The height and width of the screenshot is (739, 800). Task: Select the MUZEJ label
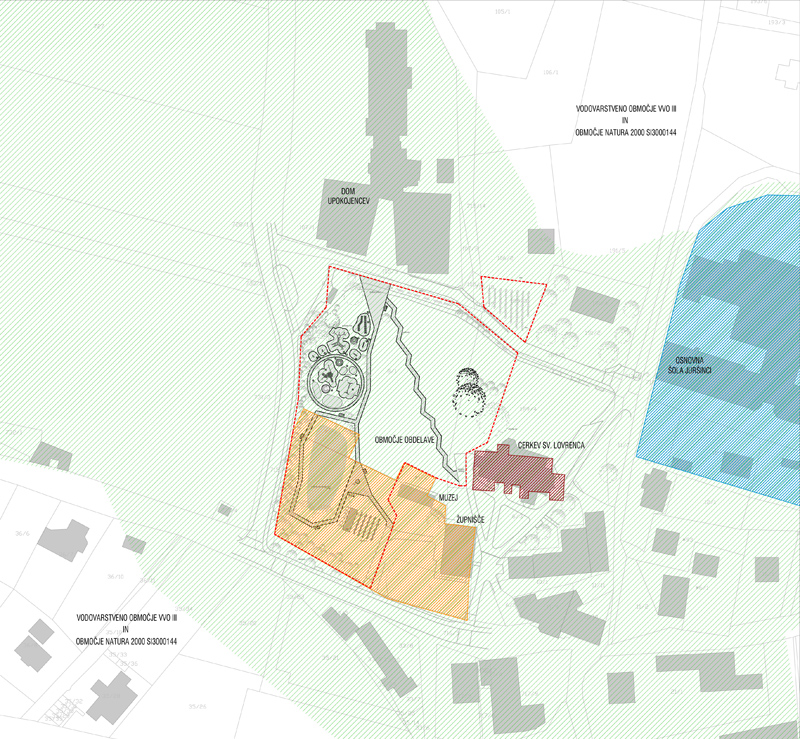(x=446, y=495)
